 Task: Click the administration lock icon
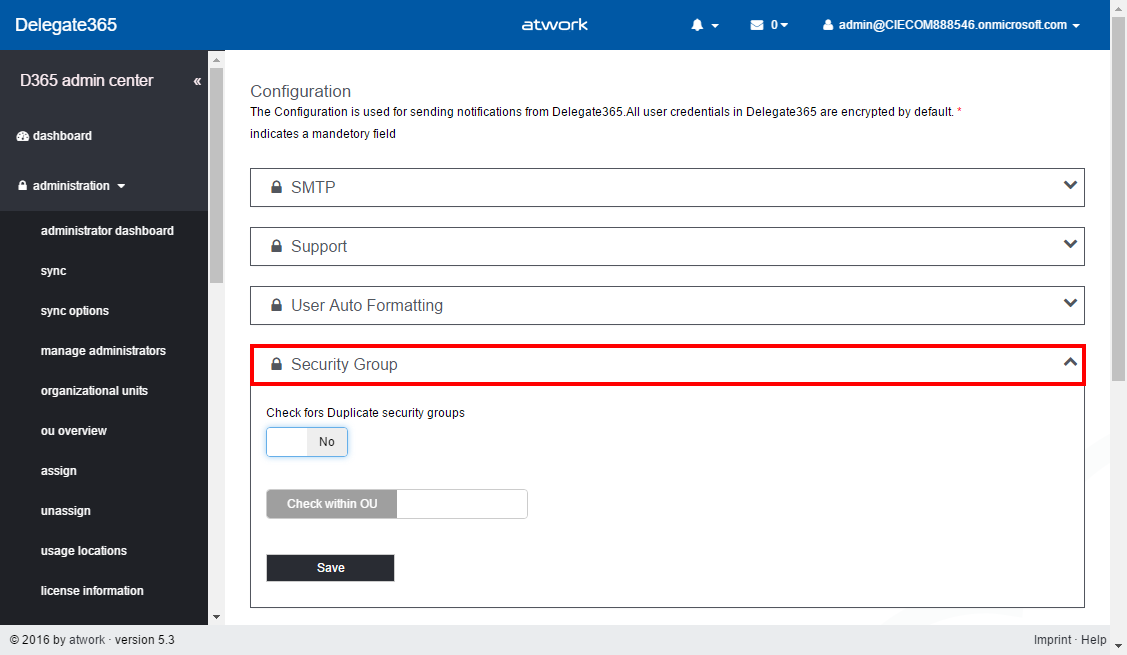22,186
